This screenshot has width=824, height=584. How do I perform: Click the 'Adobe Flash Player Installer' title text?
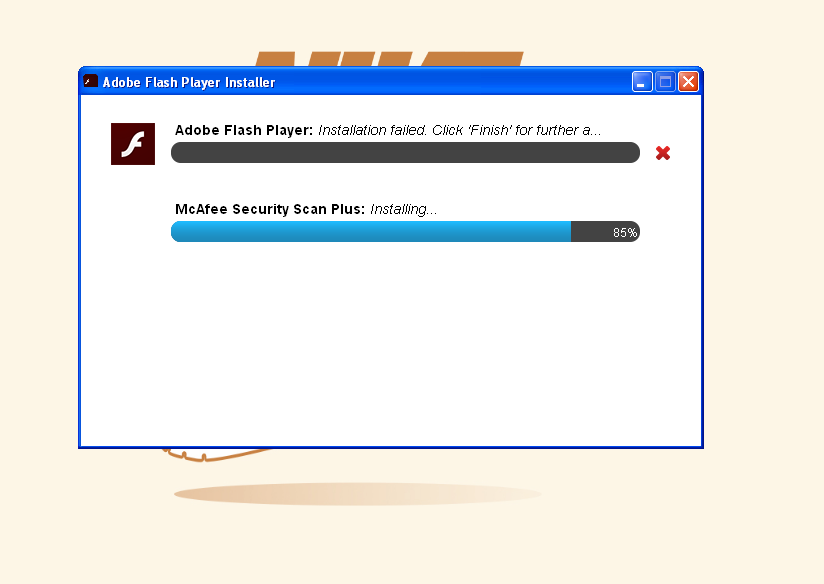click(x=189, y=83)
